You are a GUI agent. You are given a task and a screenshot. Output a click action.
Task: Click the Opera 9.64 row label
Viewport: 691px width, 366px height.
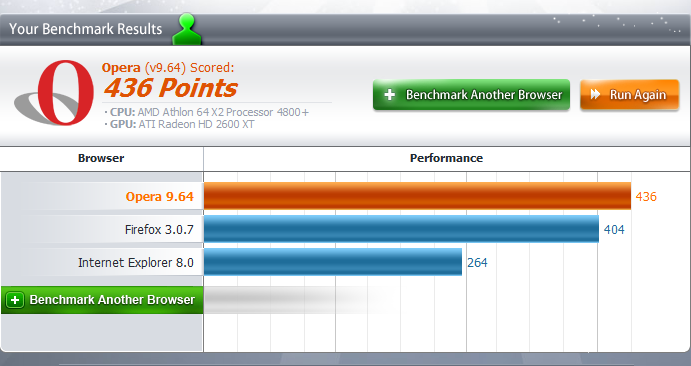tap(160, 196)
